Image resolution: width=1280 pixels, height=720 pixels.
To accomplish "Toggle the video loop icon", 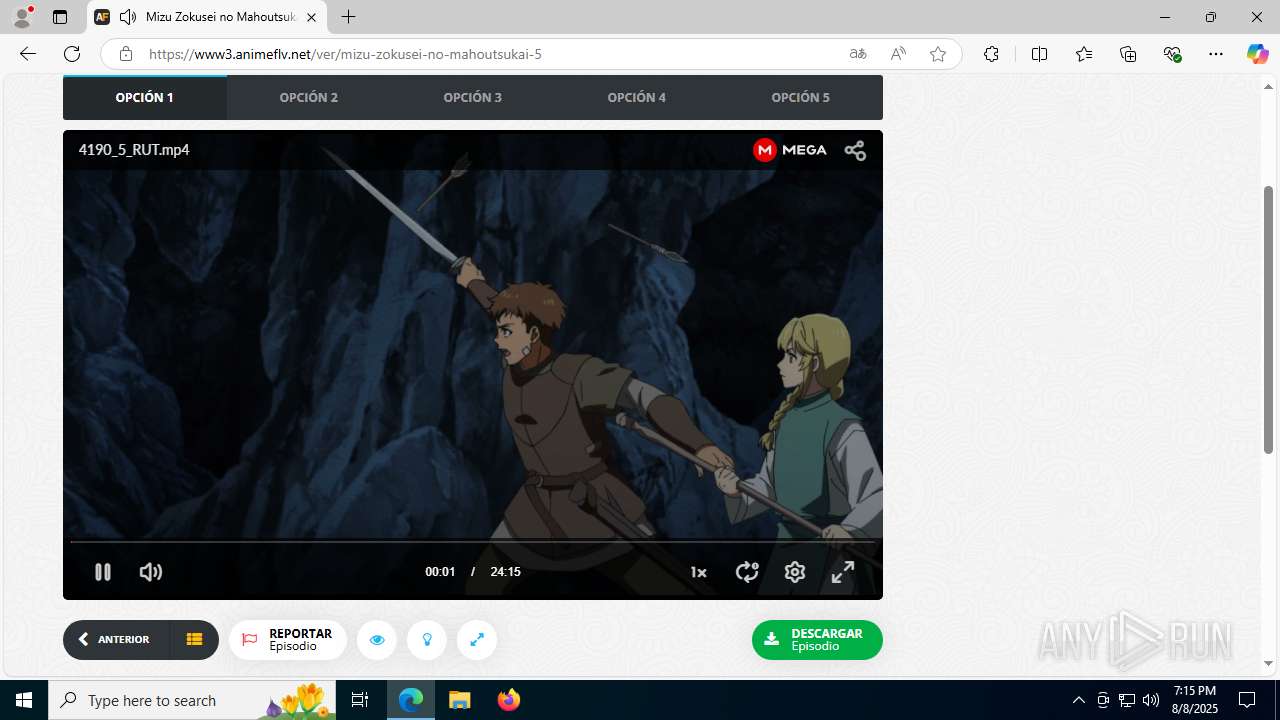I will click(747, 572).
